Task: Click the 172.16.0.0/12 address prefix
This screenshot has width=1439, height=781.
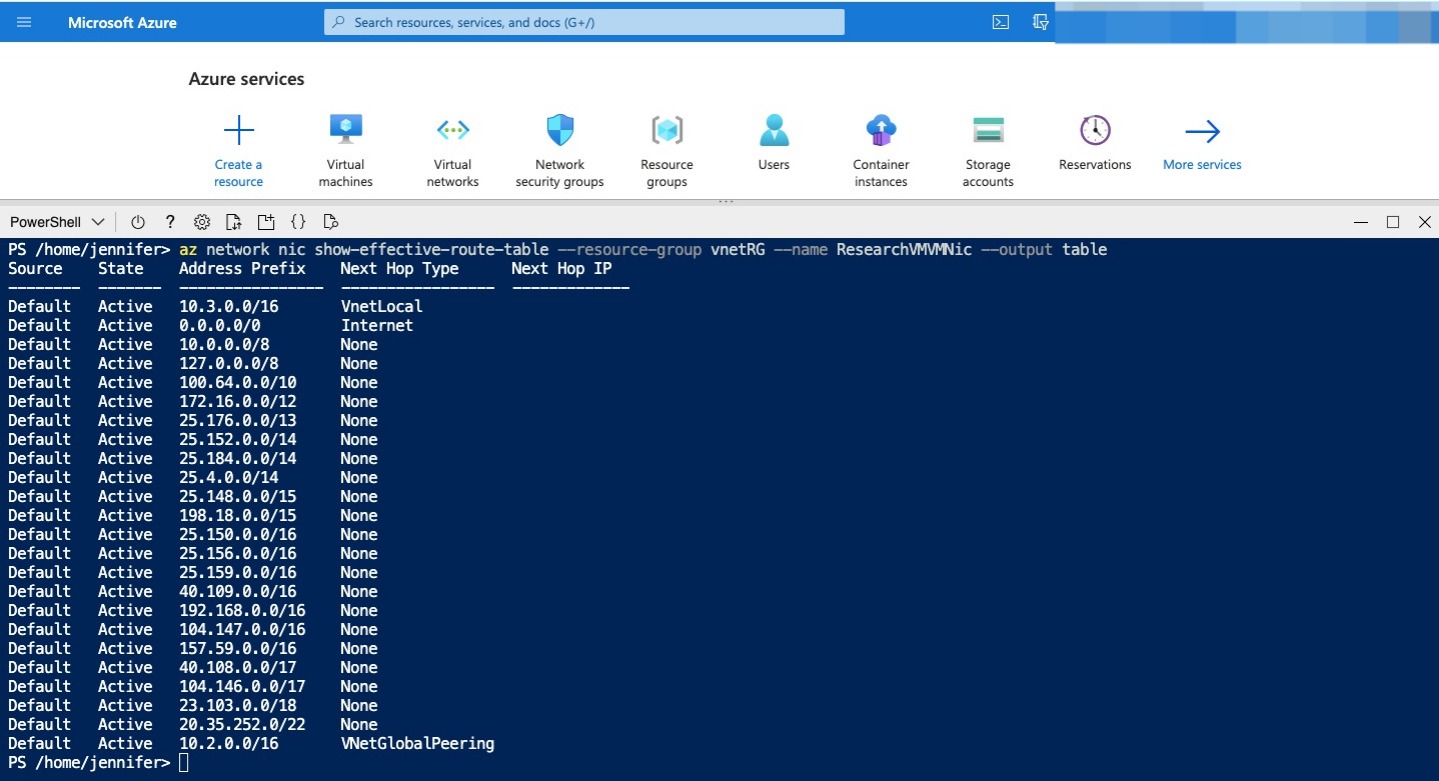Action: pyautogui.click(x=238, y=401)
